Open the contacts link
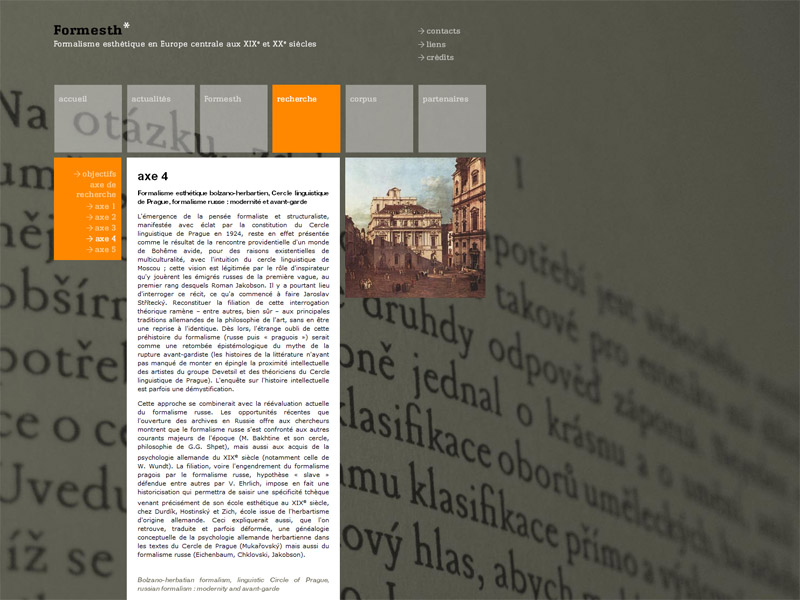The image size is (800, 600). 439,31
